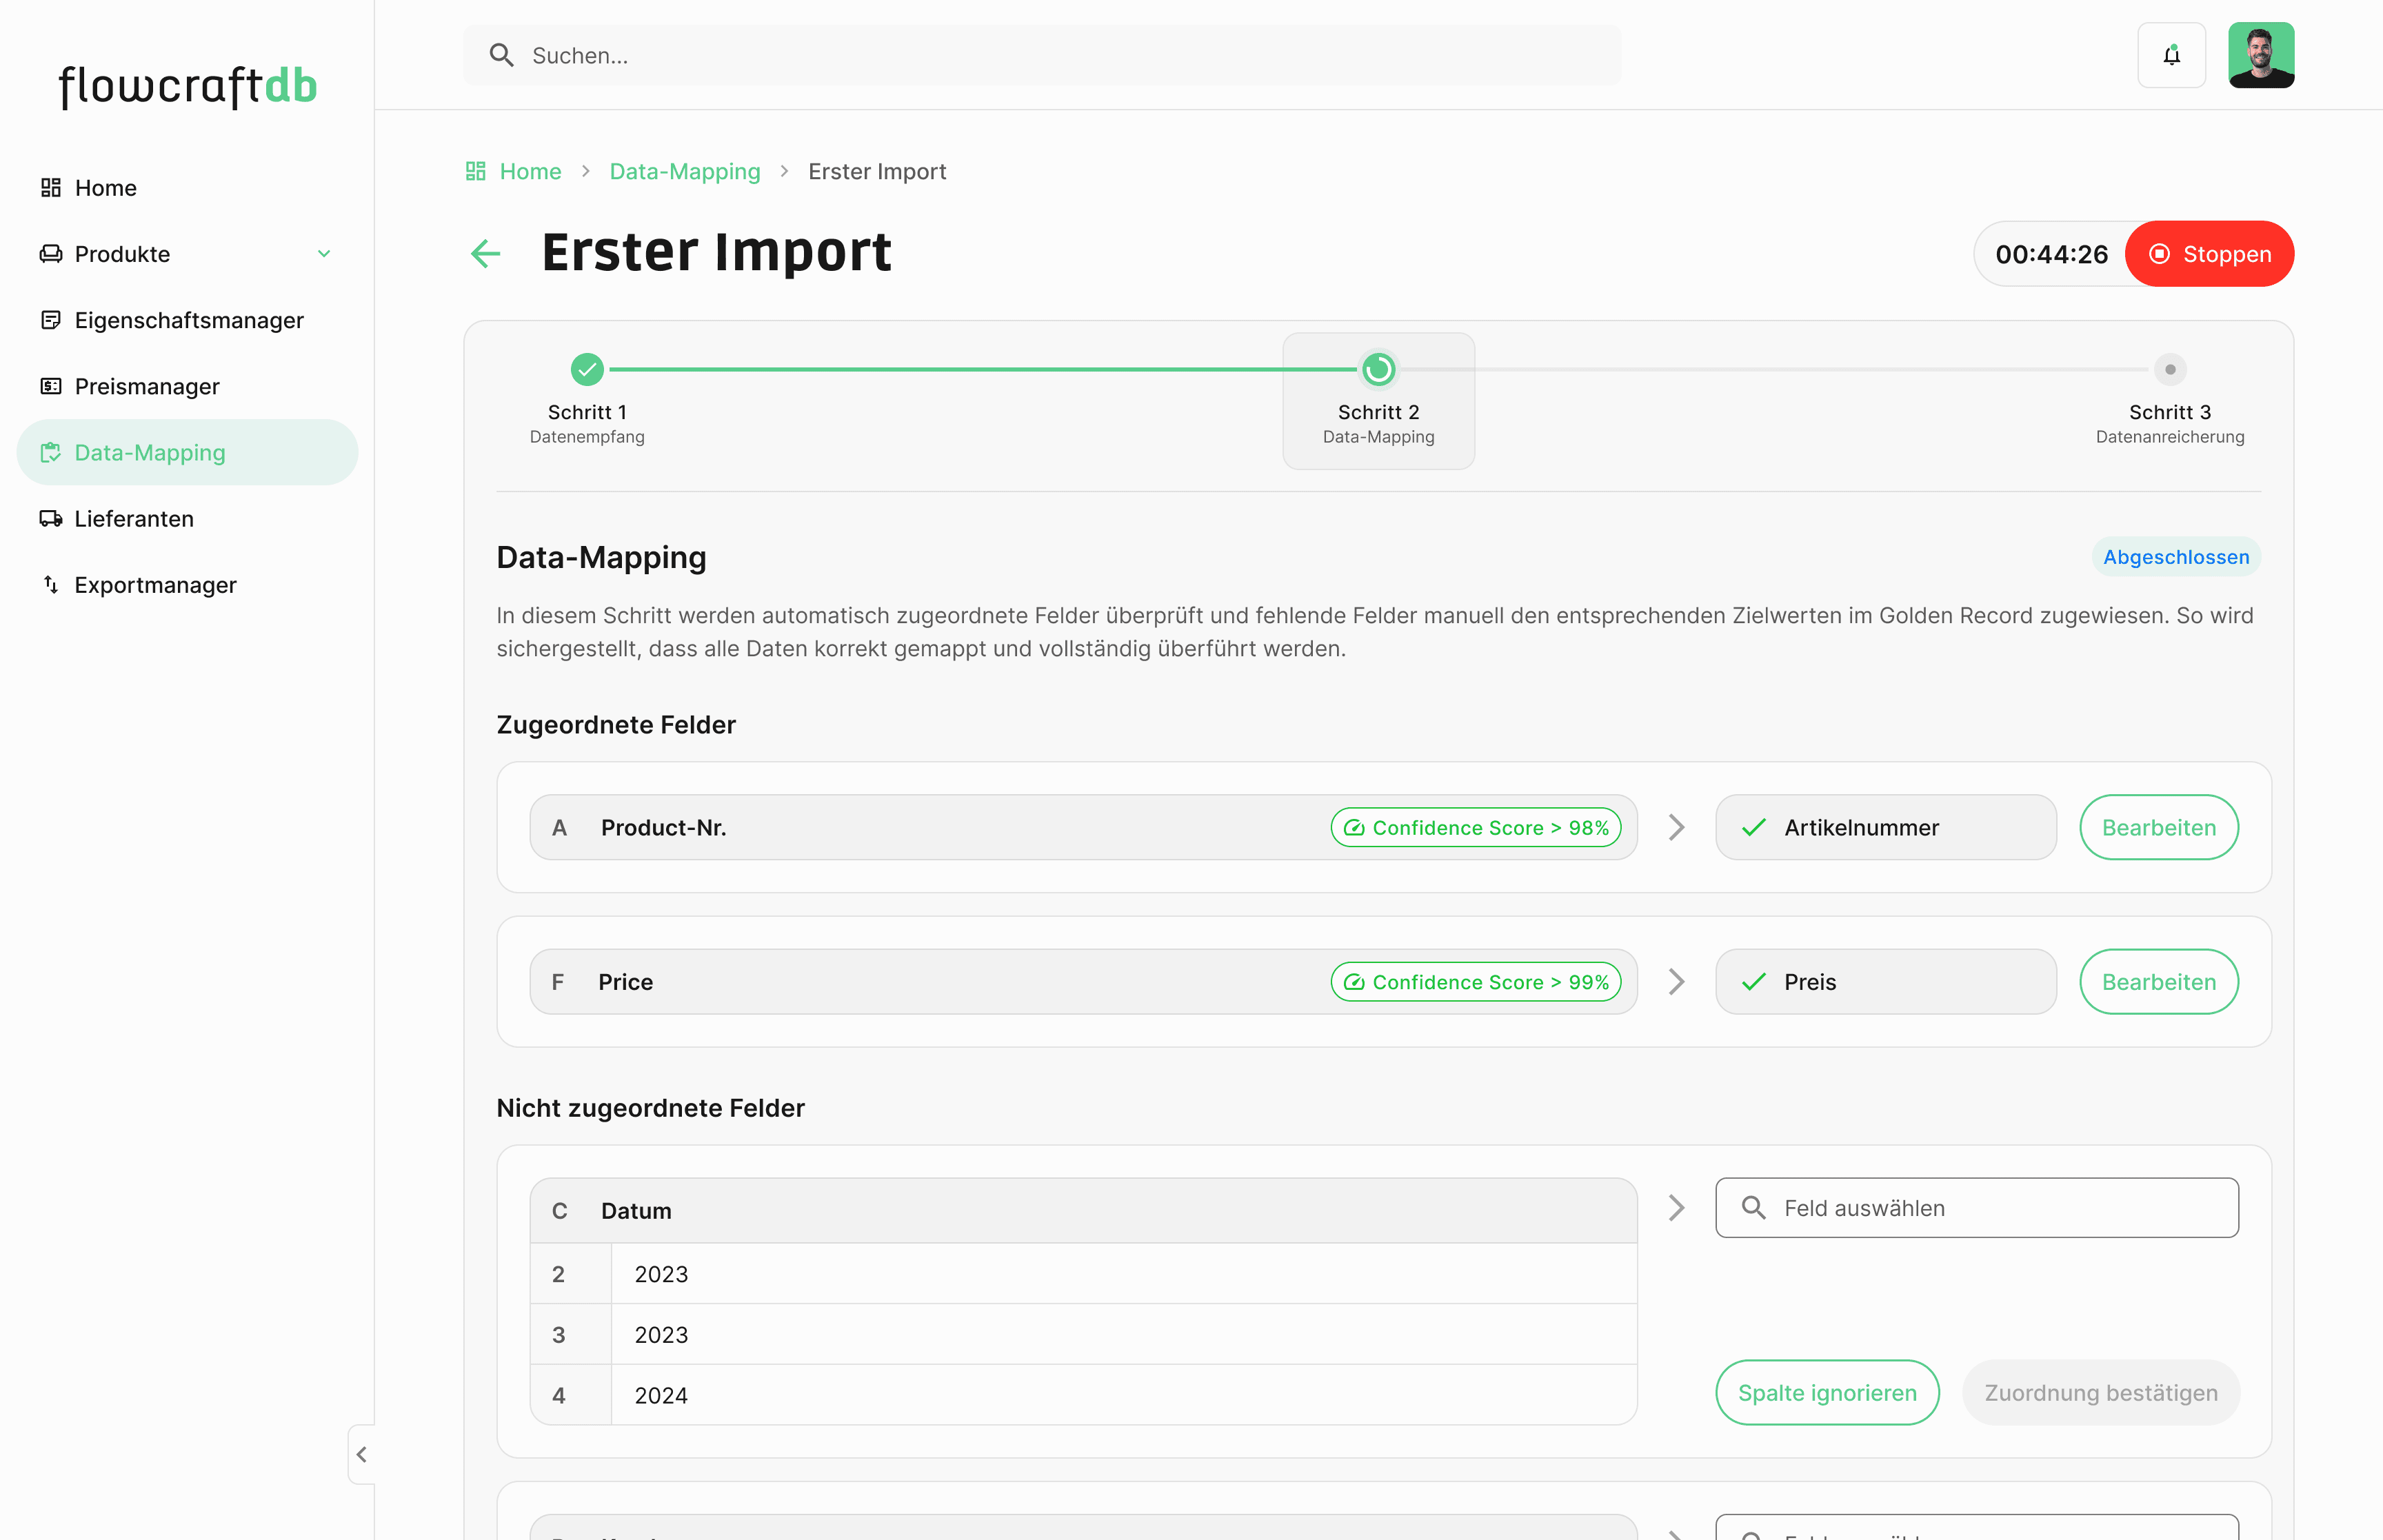Expand the Produkte section chevron
The image size is (2383, 1540).
323,254
